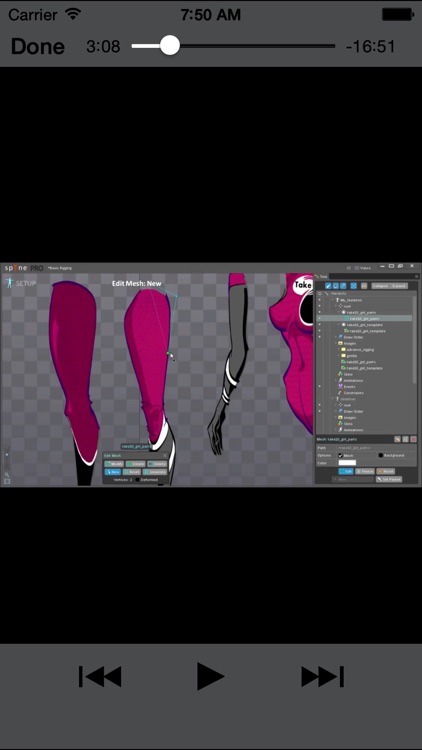Click the Generate button in Edit Mesh
Image resolution: width=422 pixels, height=750 pixels.
[x=155, y=472]
